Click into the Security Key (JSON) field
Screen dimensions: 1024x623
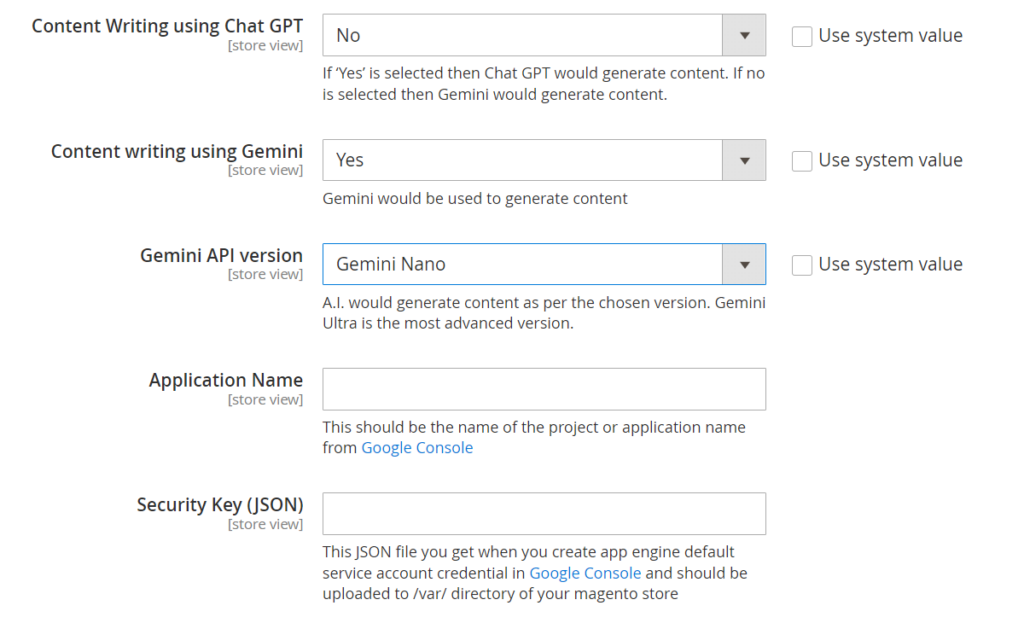pyautogui.click(x=544, y=513)
